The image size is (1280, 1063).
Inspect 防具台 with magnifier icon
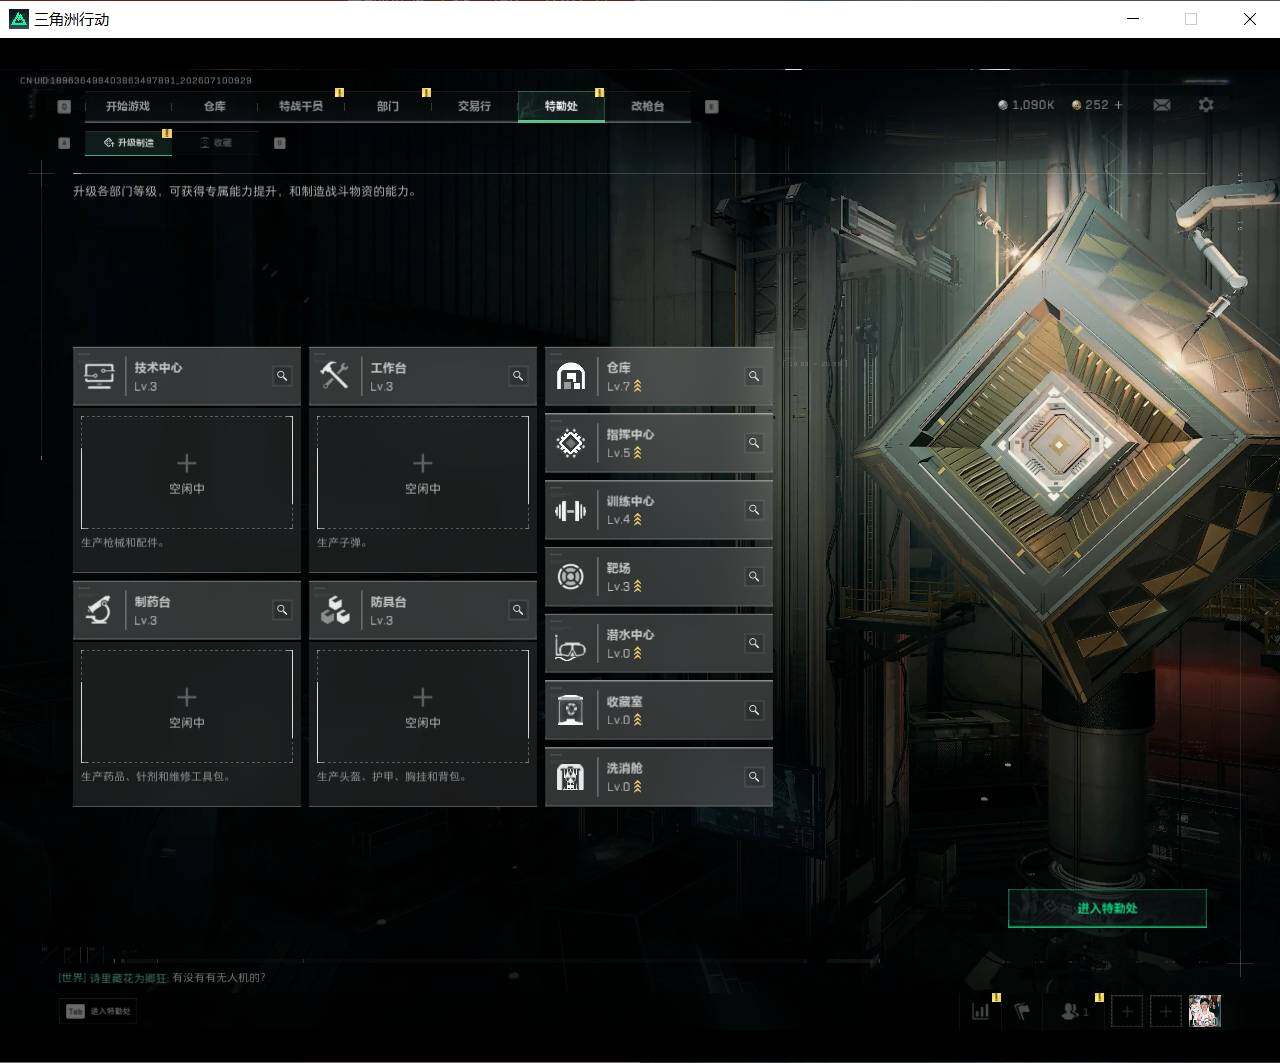tap(518, 610)
